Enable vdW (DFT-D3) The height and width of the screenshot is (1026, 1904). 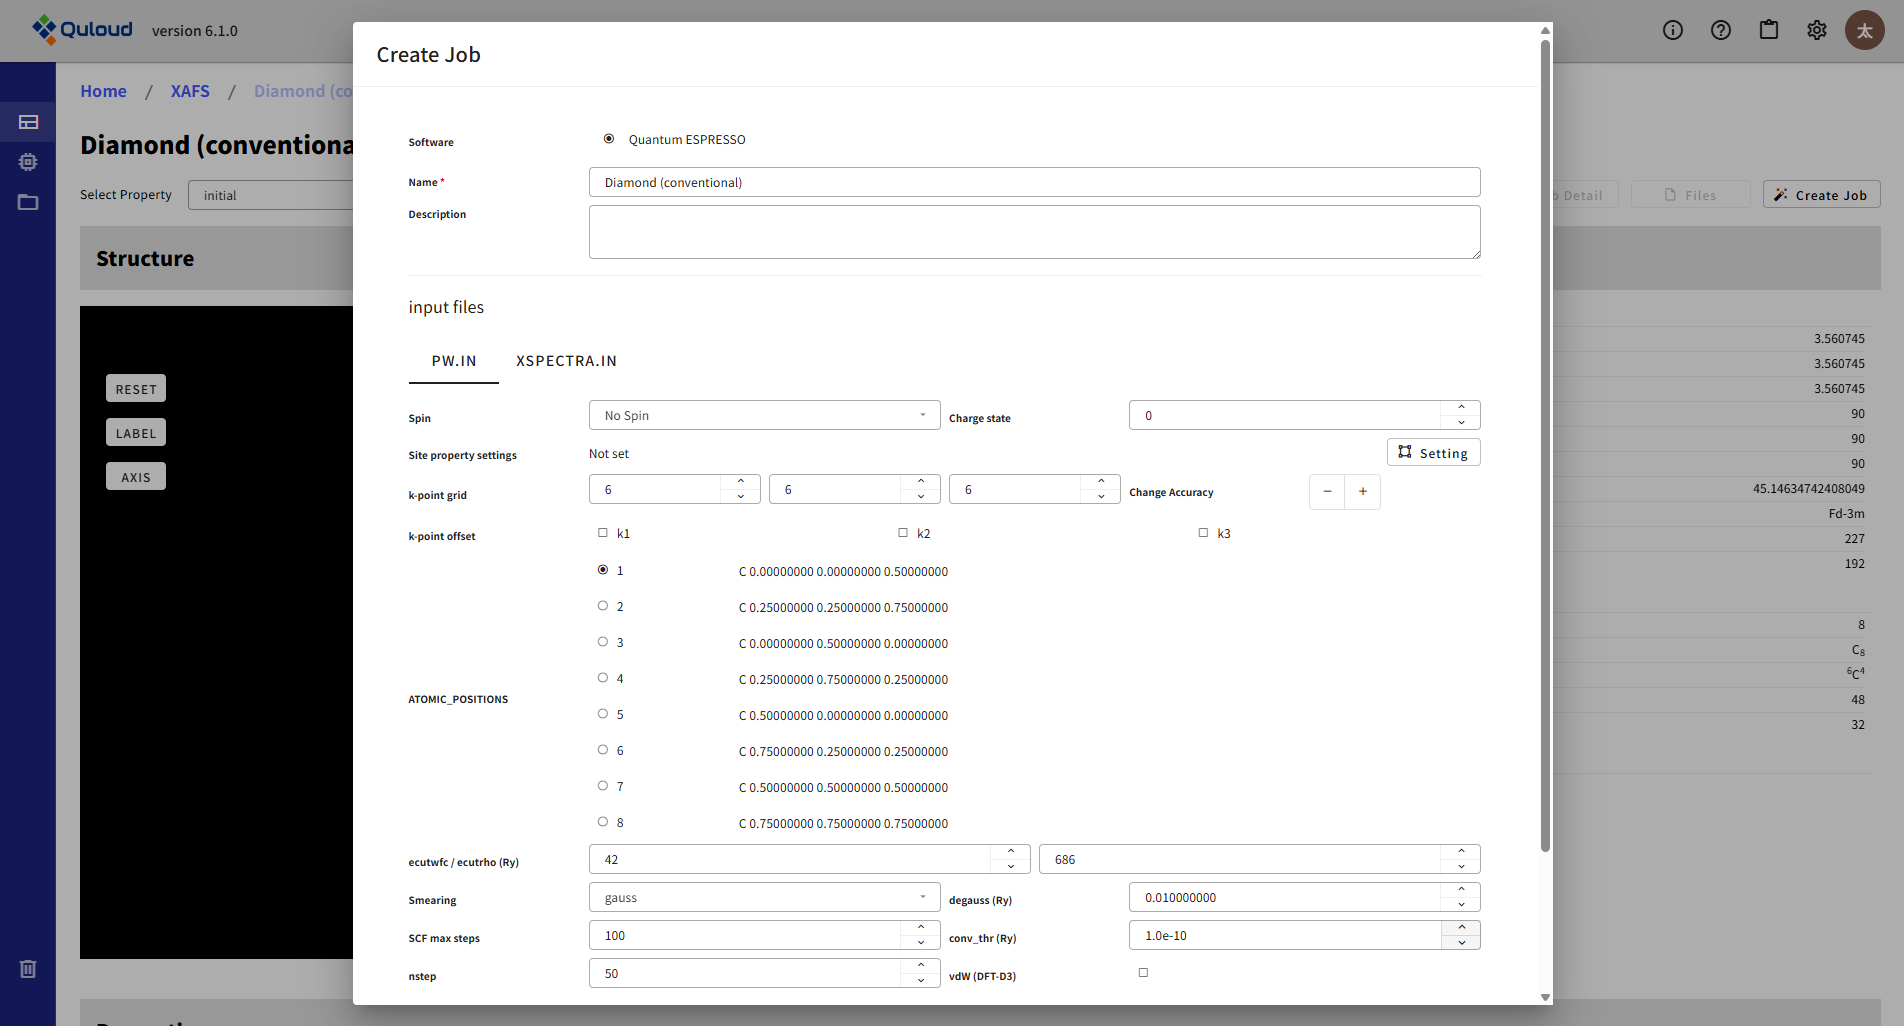(x=1143, y=971)
